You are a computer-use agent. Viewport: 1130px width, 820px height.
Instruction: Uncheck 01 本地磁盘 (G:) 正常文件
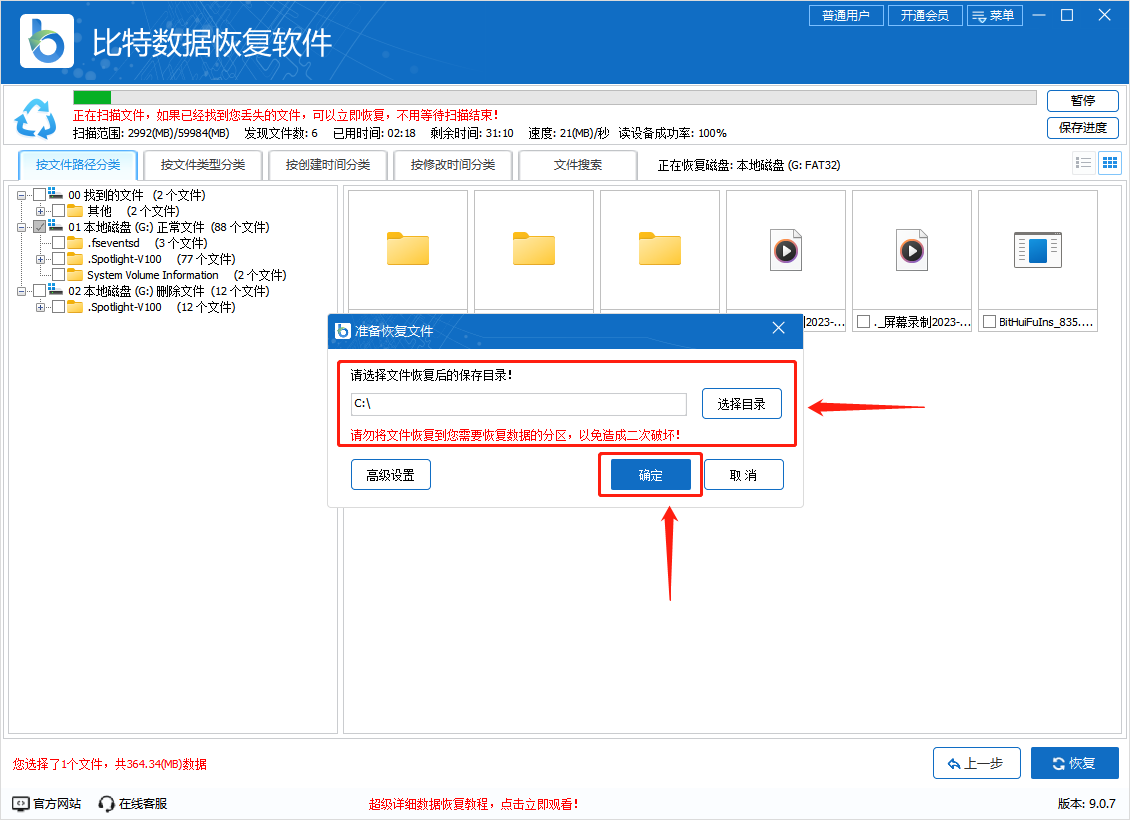tap(38, 227)
